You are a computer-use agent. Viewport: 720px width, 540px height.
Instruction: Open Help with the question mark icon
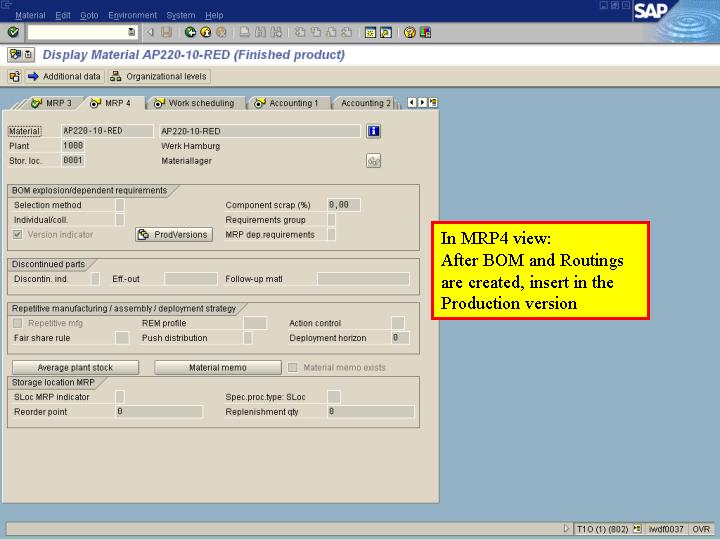point(410,32)
